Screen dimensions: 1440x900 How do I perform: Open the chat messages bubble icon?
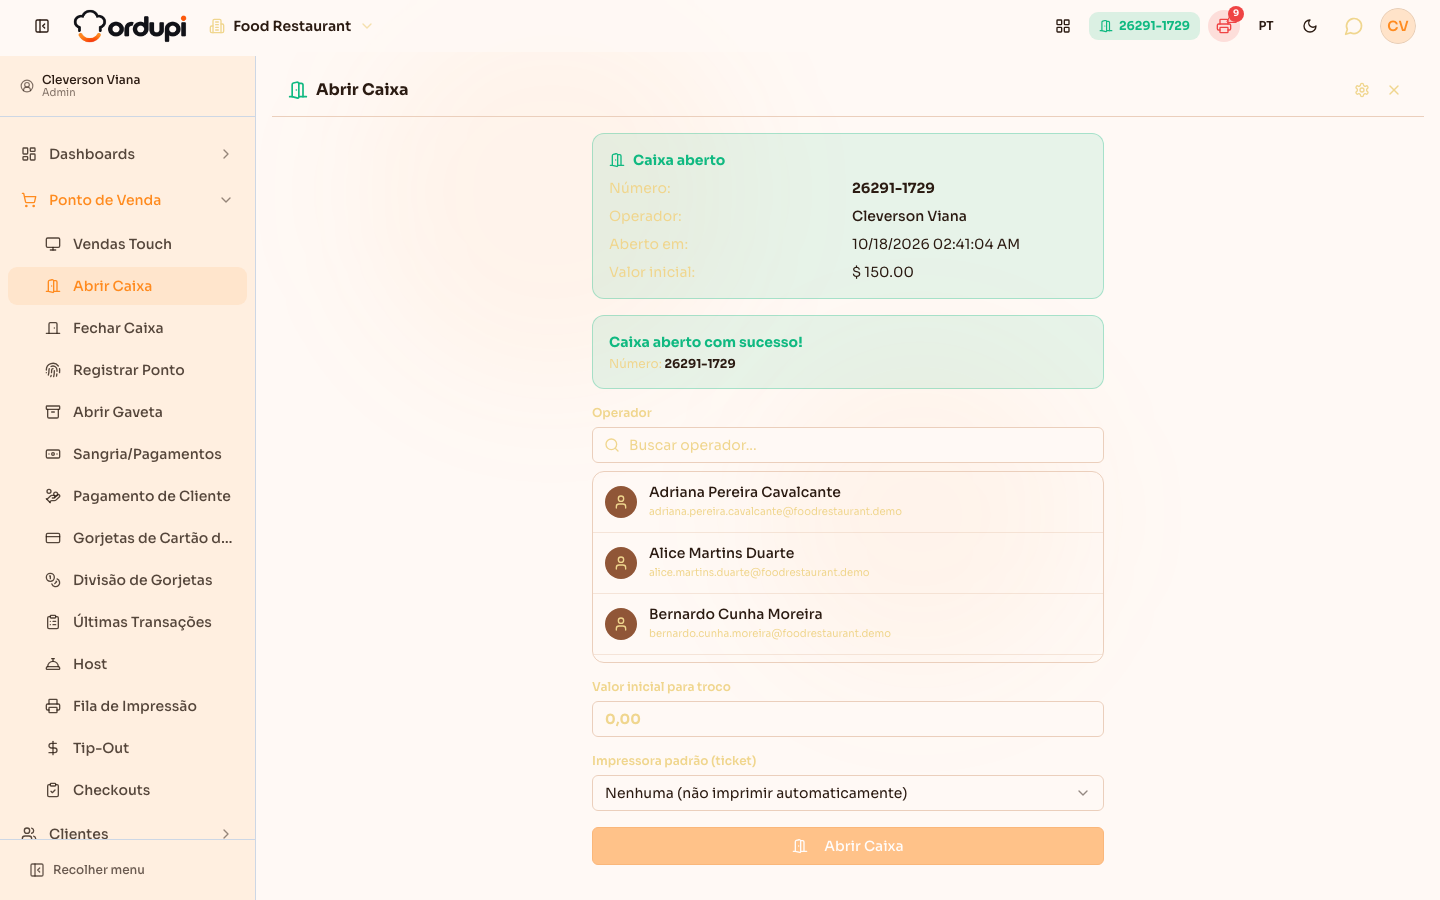pyautogui.click(x=1353, y=26)
